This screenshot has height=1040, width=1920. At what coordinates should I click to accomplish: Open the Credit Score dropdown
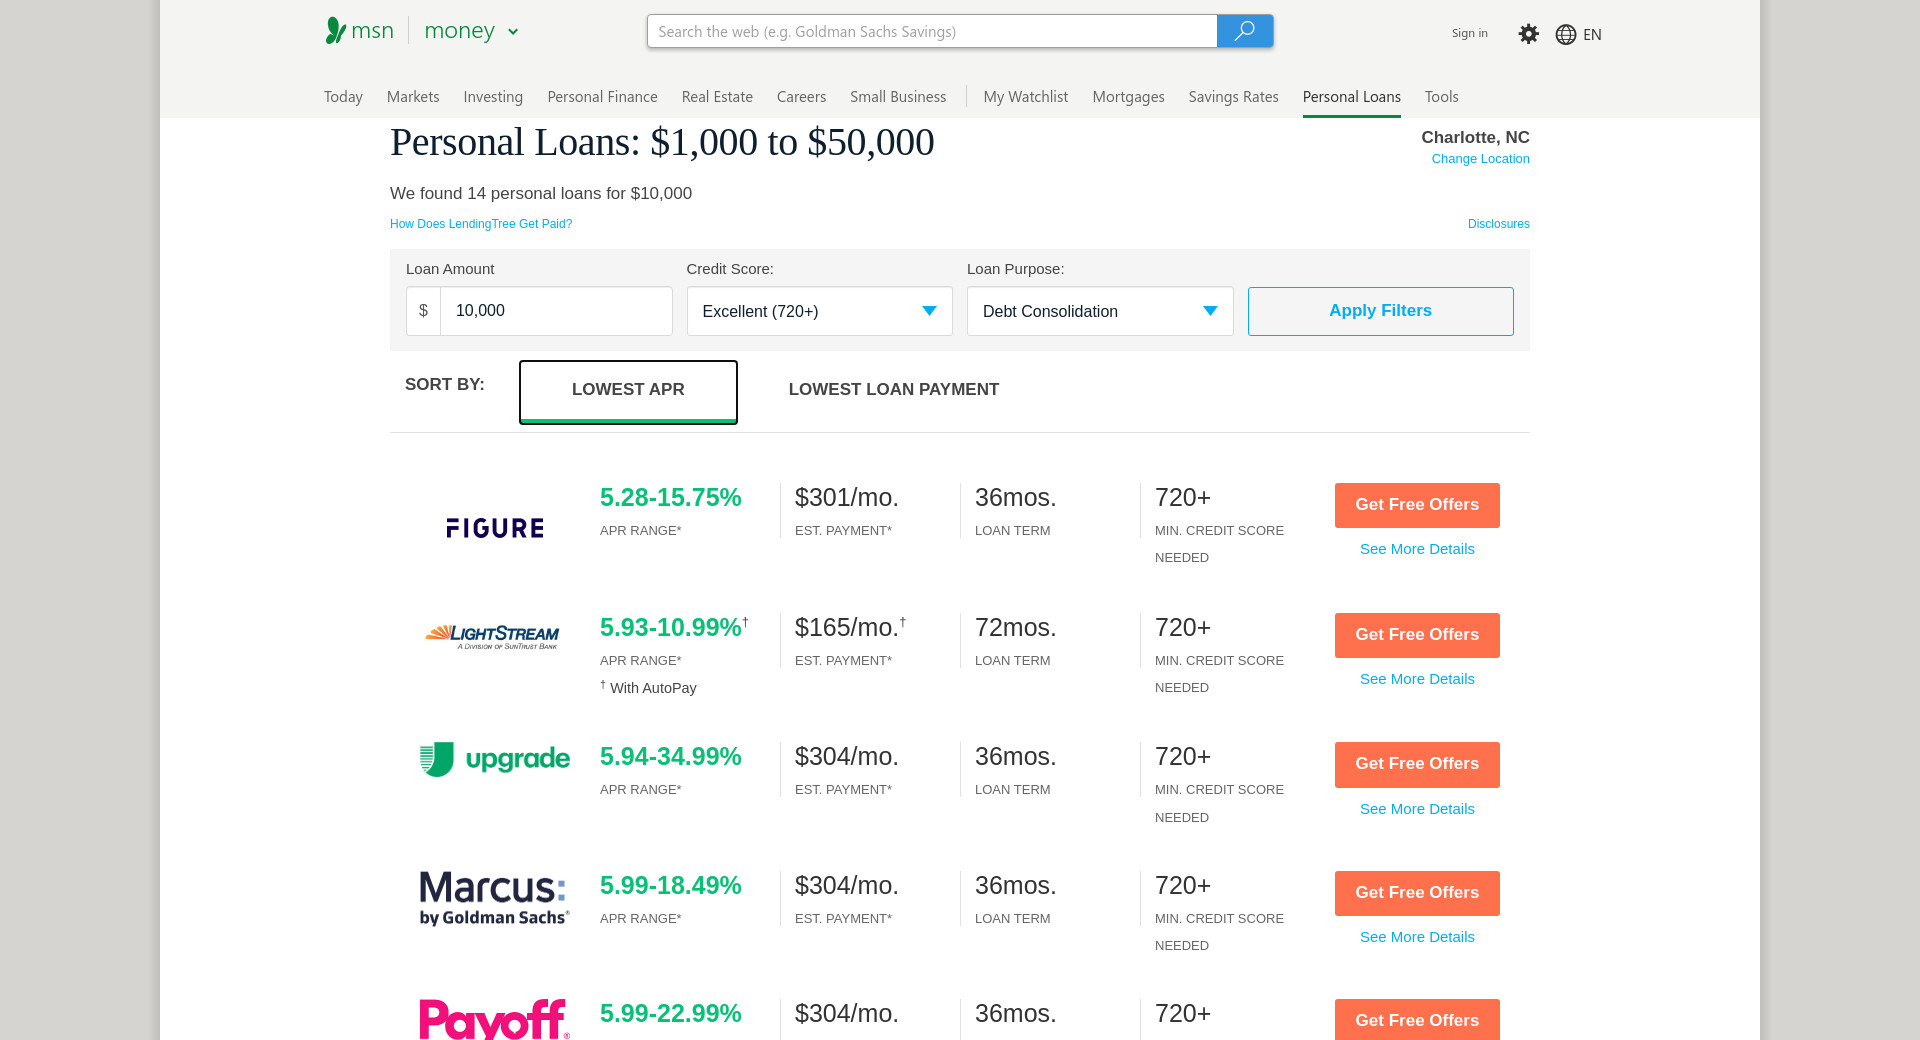point(819,311)
